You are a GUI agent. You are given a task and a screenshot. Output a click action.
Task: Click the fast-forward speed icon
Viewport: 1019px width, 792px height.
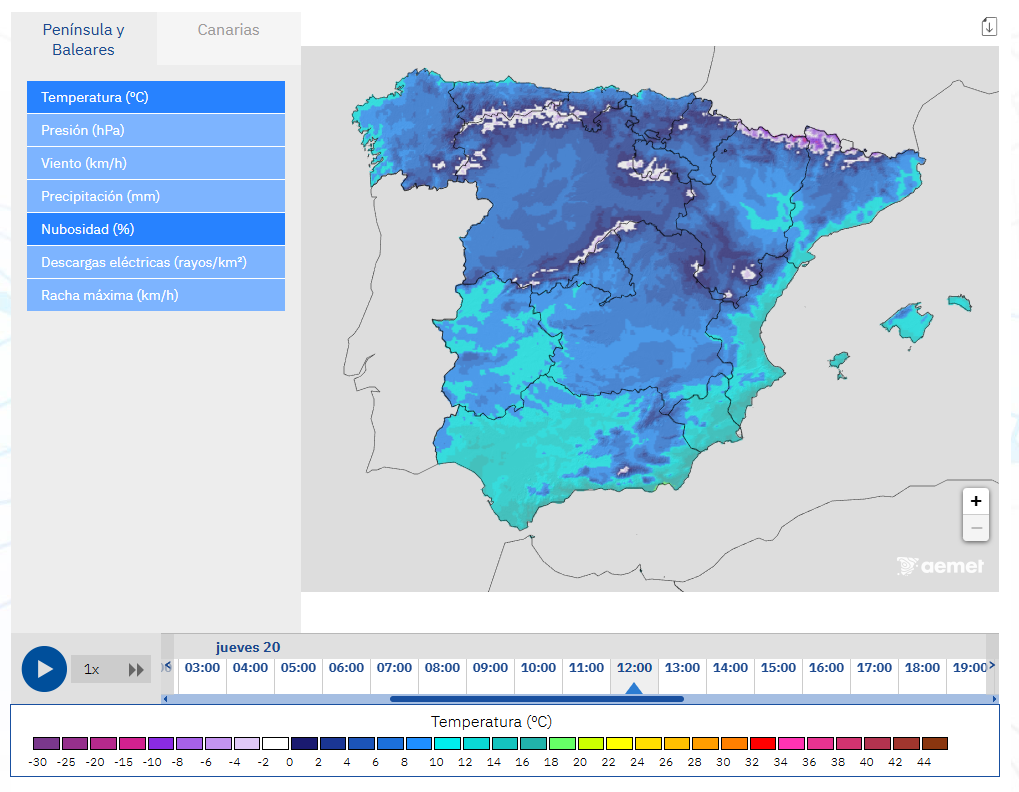pyautogui.click(x=137, y=670)
